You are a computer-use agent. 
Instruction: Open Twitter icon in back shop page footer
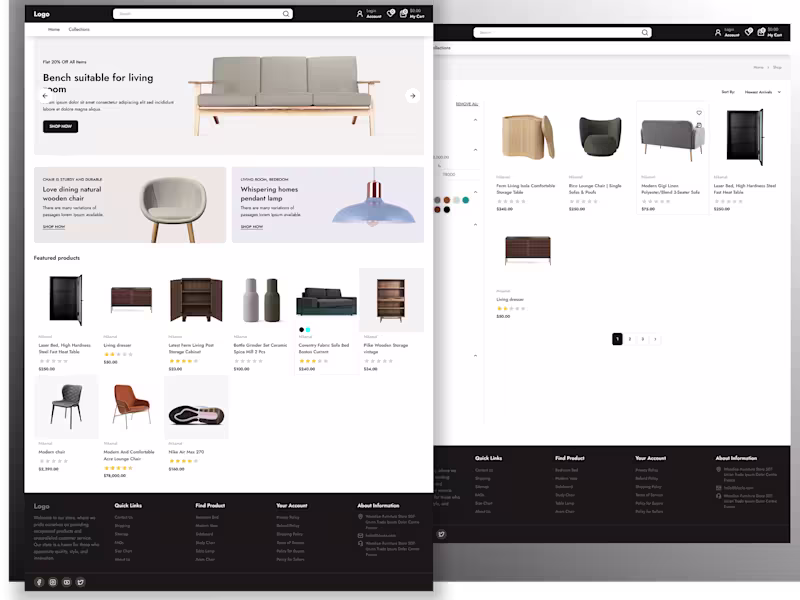point(441,534)
